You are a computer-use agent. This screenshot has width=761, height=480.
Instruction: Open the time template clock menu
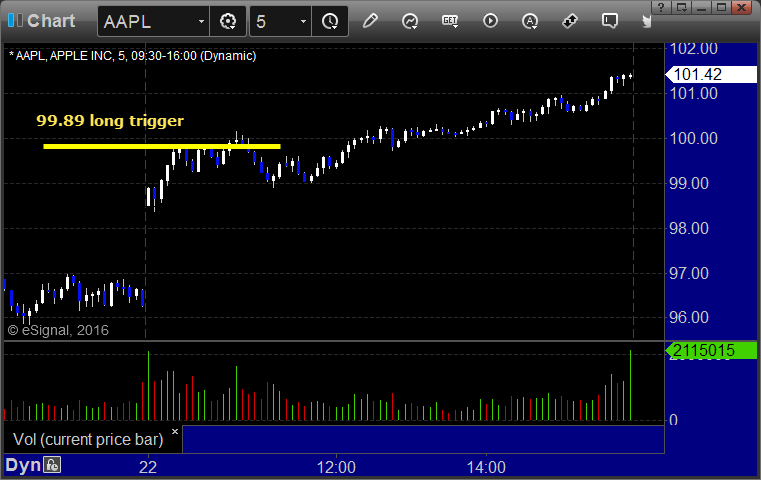point(330,21)
